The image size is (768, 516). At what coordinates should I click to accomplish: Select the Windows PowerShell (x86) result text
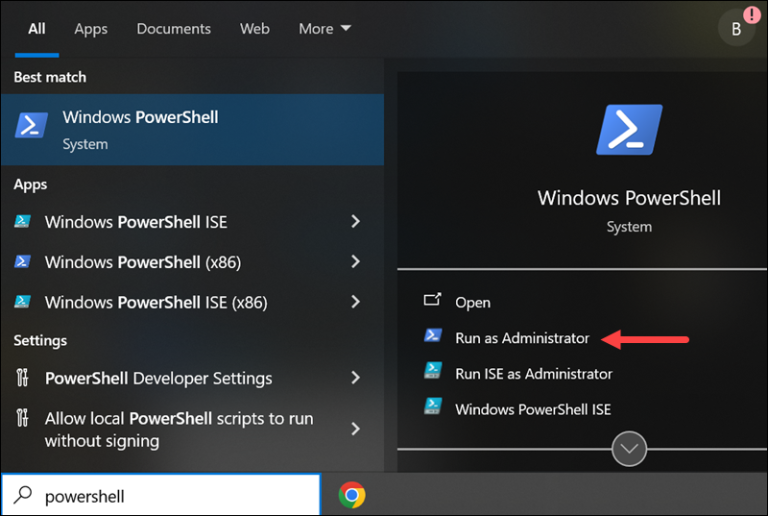tap(143, 262)
